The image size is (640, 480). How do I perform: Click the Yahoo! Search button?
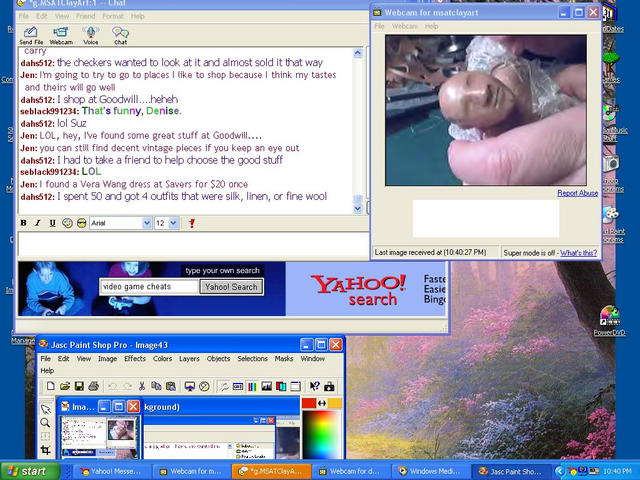[231, 287]
